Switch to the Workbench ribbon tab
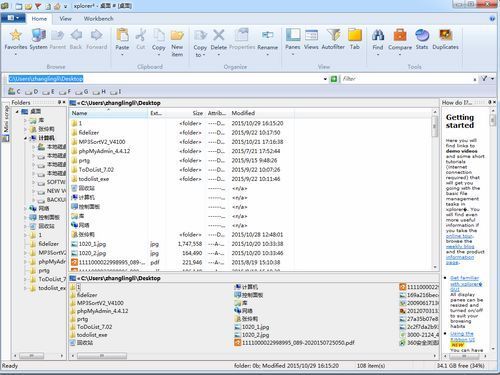Viewport: 500px width, 375px height. 98,19
